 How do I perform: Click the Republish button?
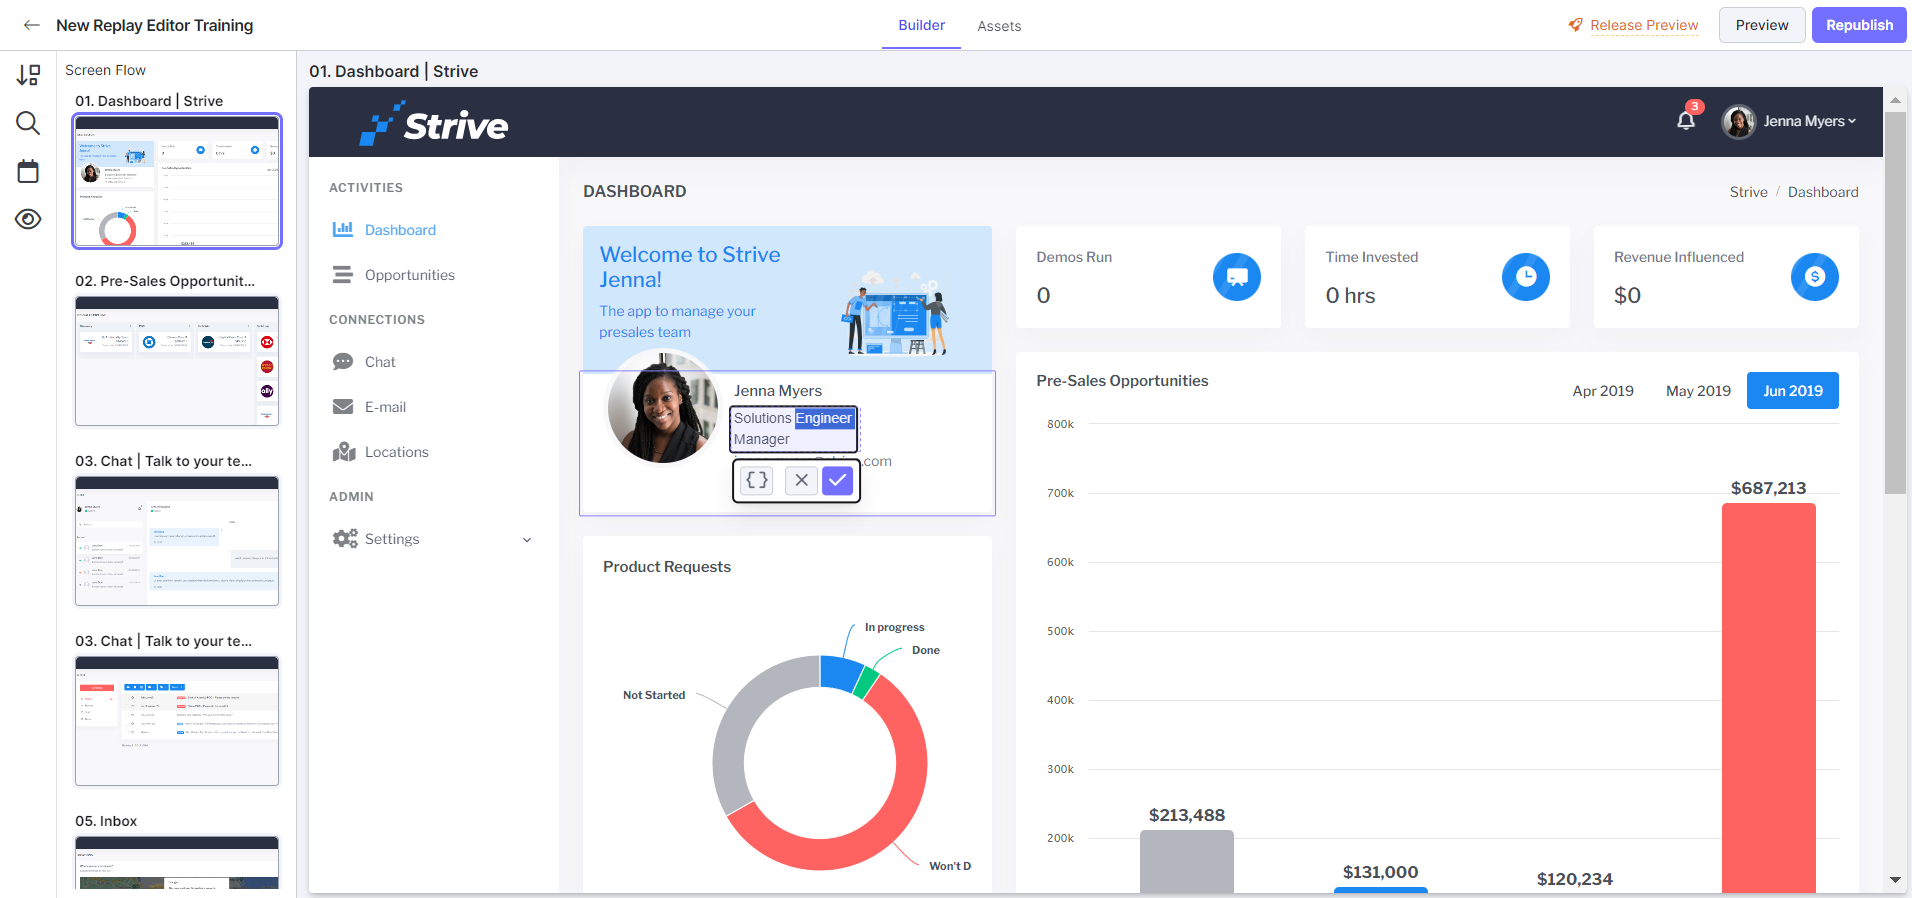click(1859, 25)
